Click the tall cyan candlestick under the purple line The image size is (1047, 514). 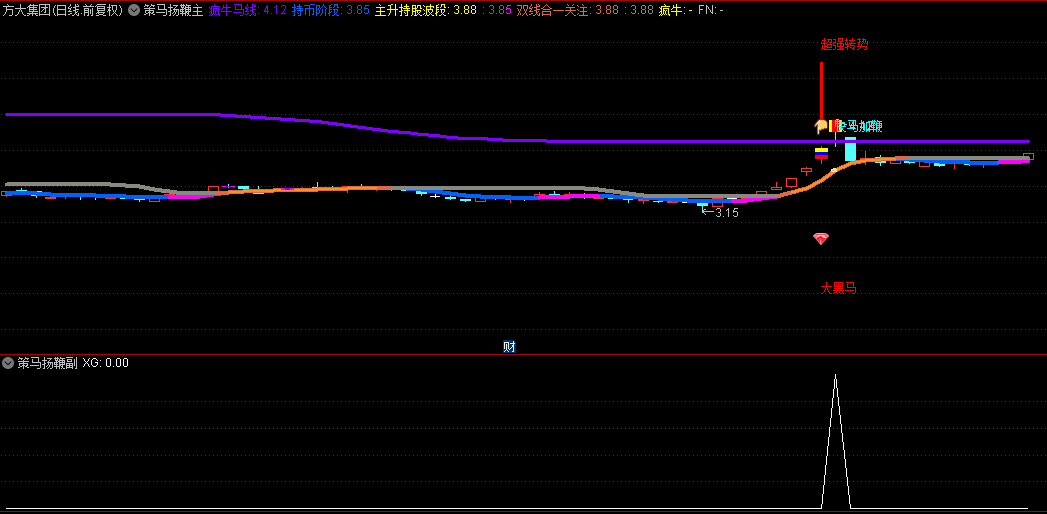850,149
